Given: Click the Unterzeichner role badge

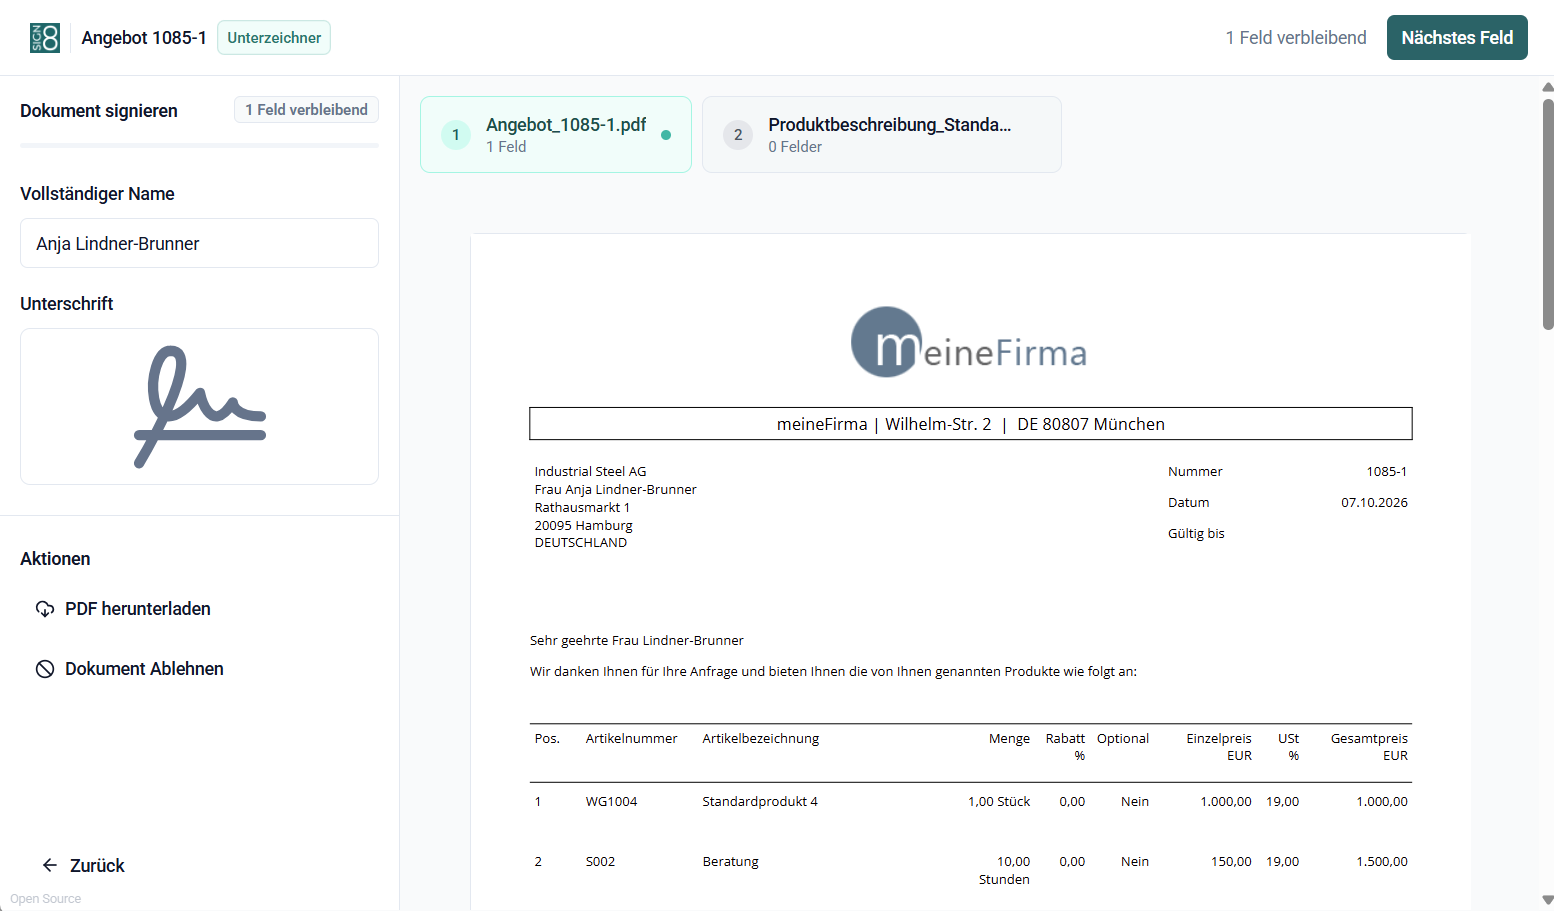Looking at the screenshot, I should 274,38.
